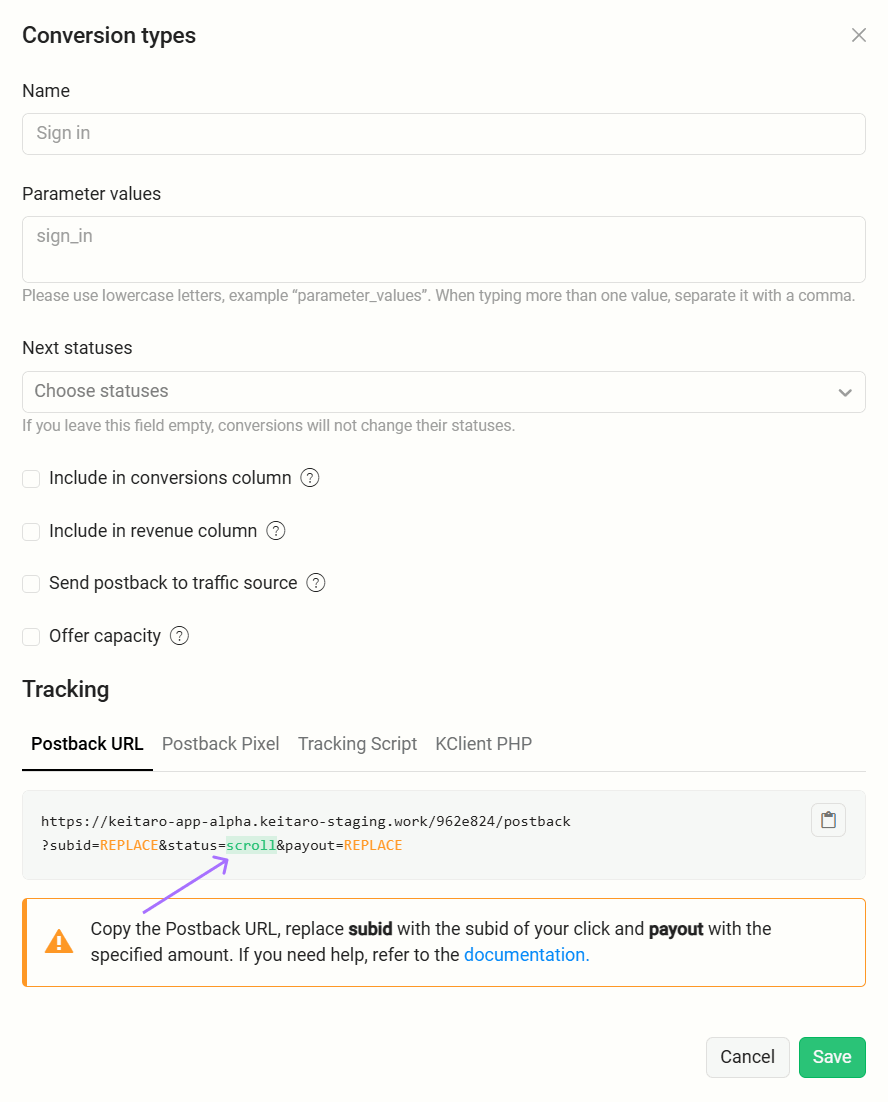Open the KClient PHP tab
888x1102 pixels.
coord(483,744)
